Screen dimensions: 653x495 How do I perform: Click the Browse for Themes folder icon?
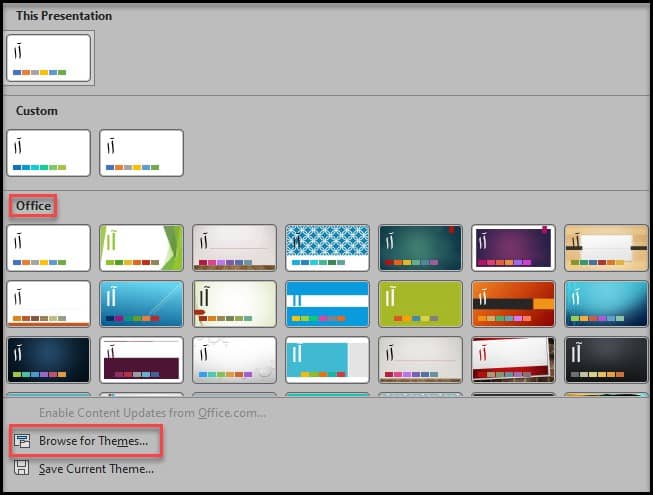(x=22, y=440)
